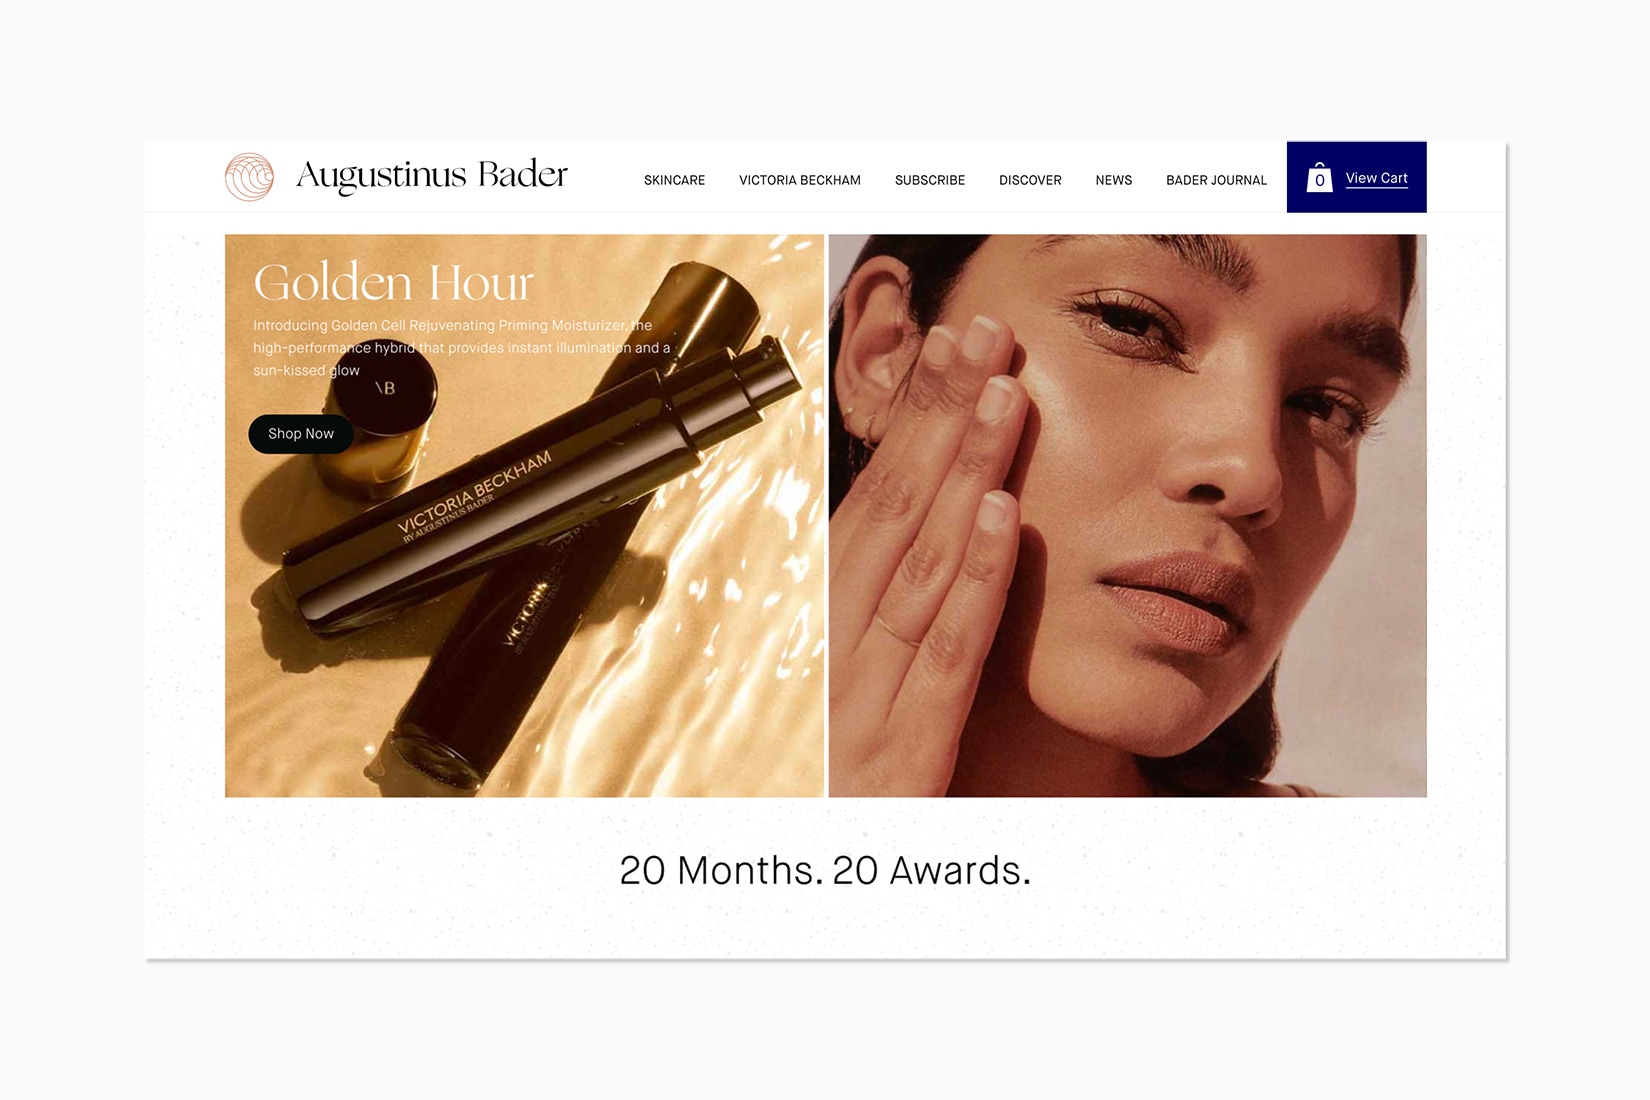Viewport: 1650px width, 1100px height.
Task: Open the Skincare menu
Action: click(674, 180)
